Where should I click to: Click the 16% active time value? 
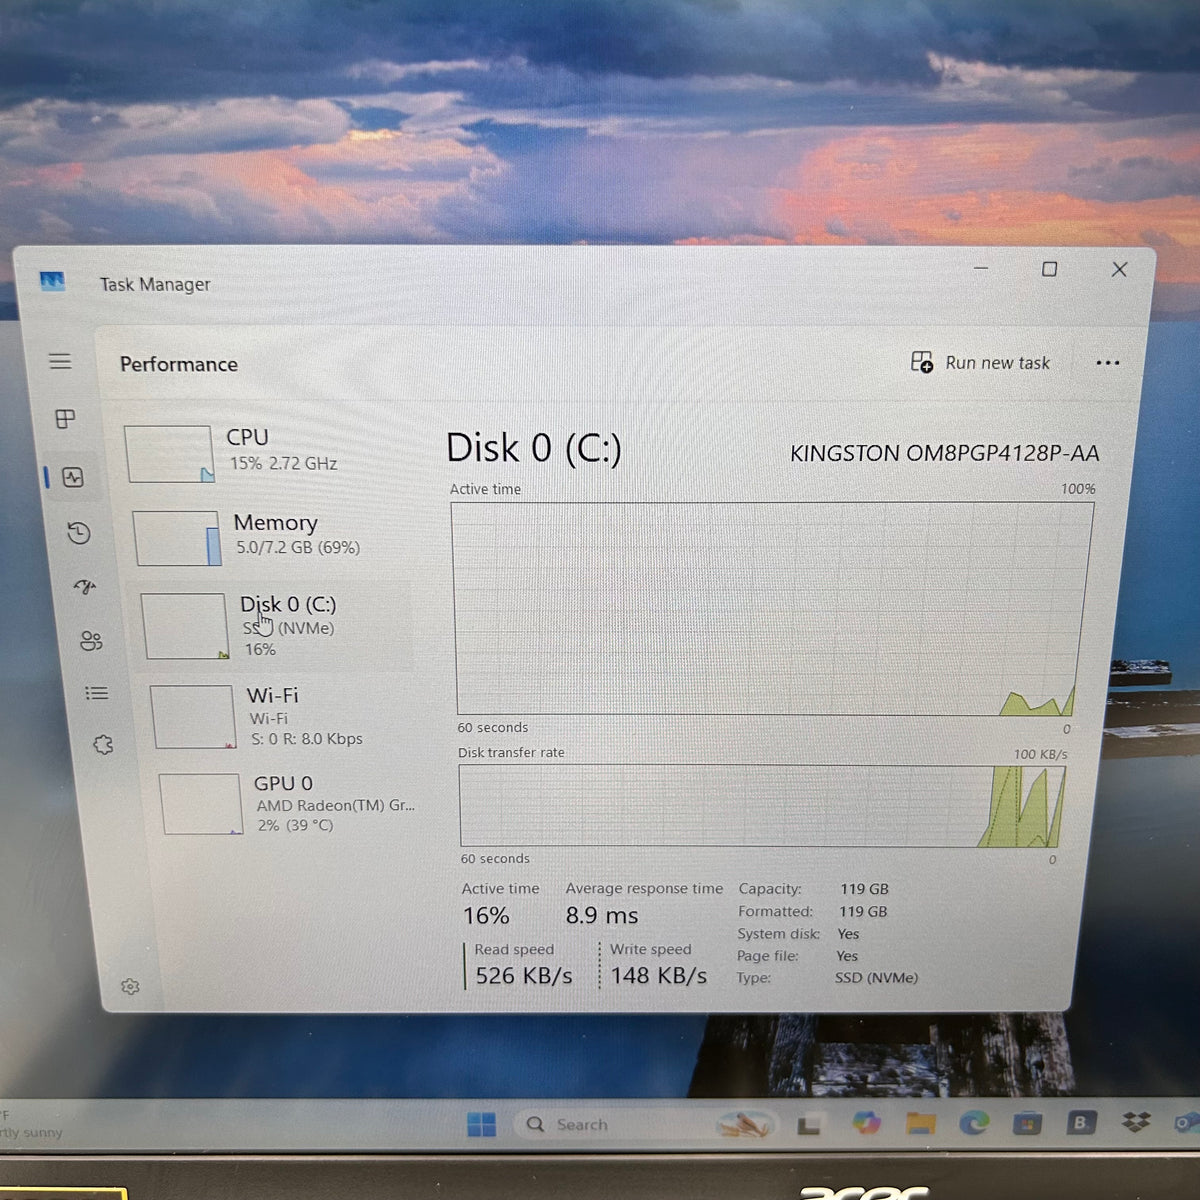pos(486,916)
